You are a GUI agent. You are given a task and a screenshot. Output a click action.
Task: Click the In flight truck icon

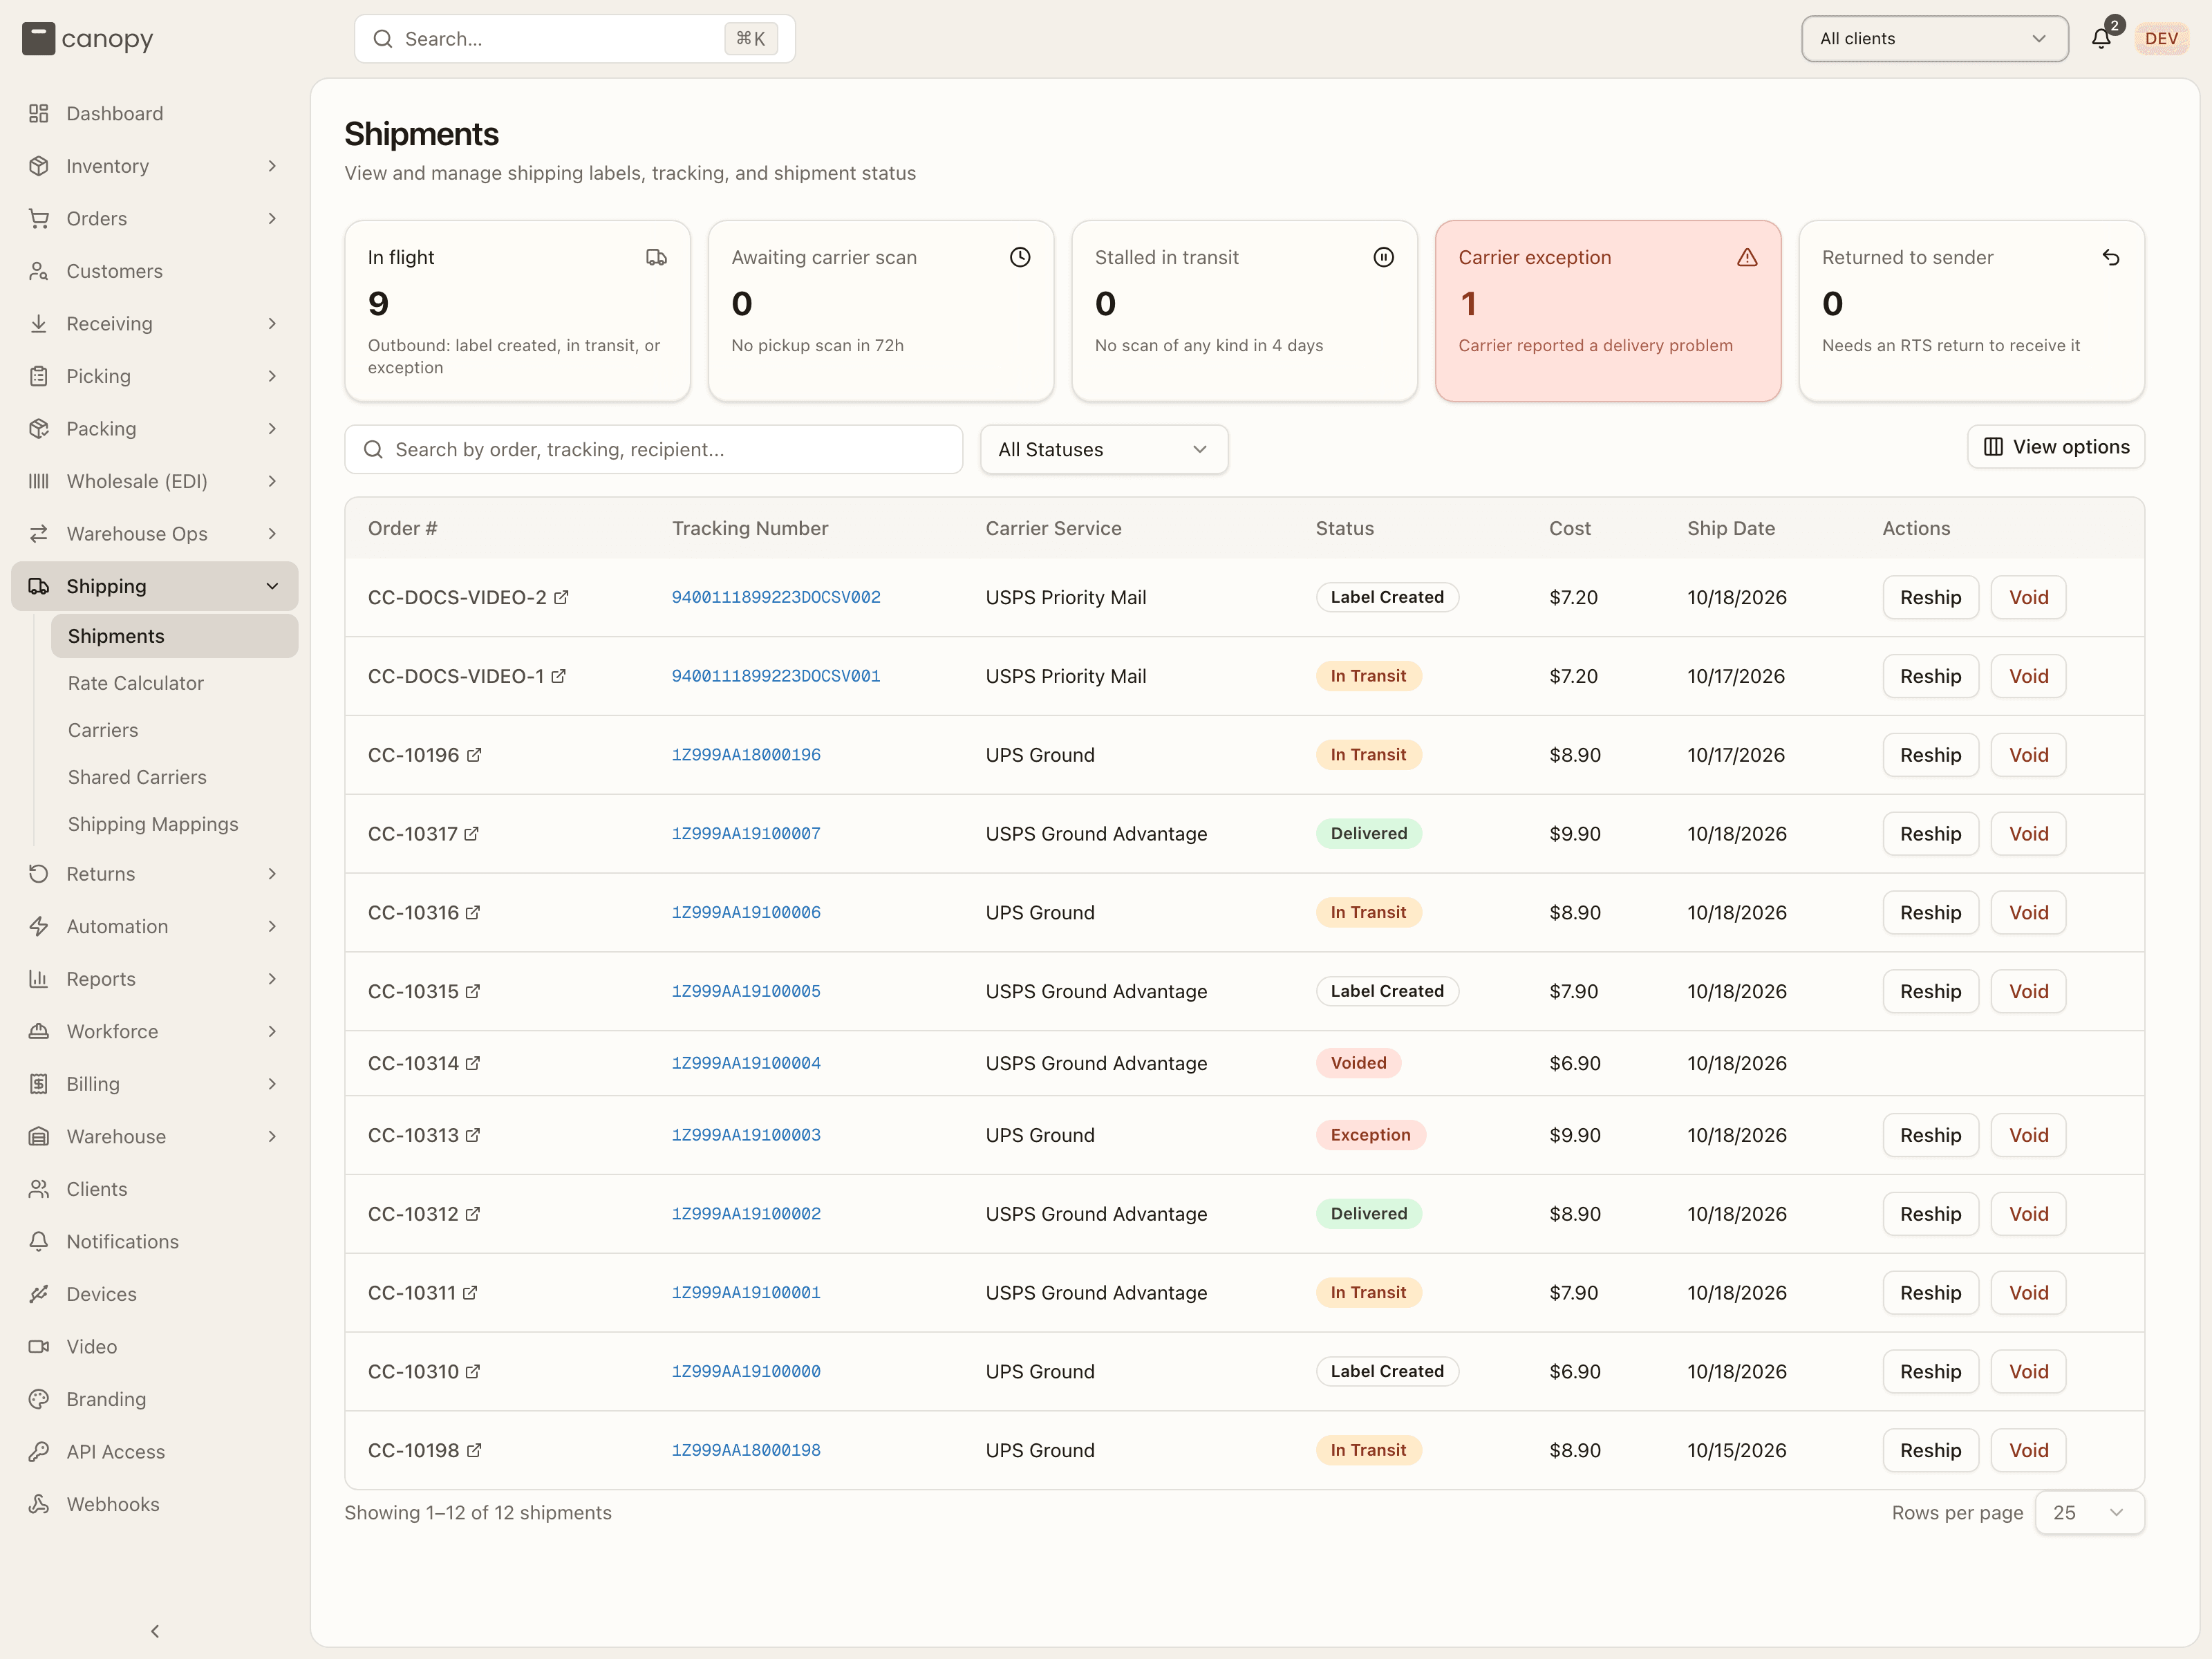point(656,257)
